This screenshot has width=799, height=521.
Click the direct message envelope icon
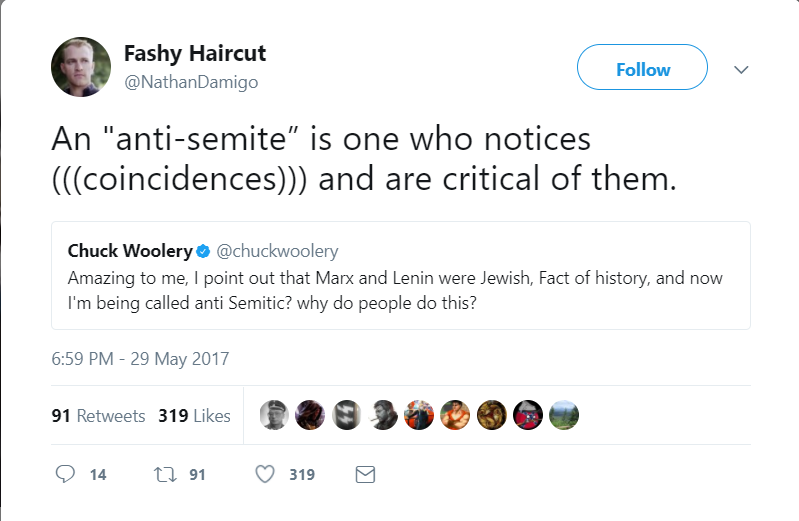[365, 475]
